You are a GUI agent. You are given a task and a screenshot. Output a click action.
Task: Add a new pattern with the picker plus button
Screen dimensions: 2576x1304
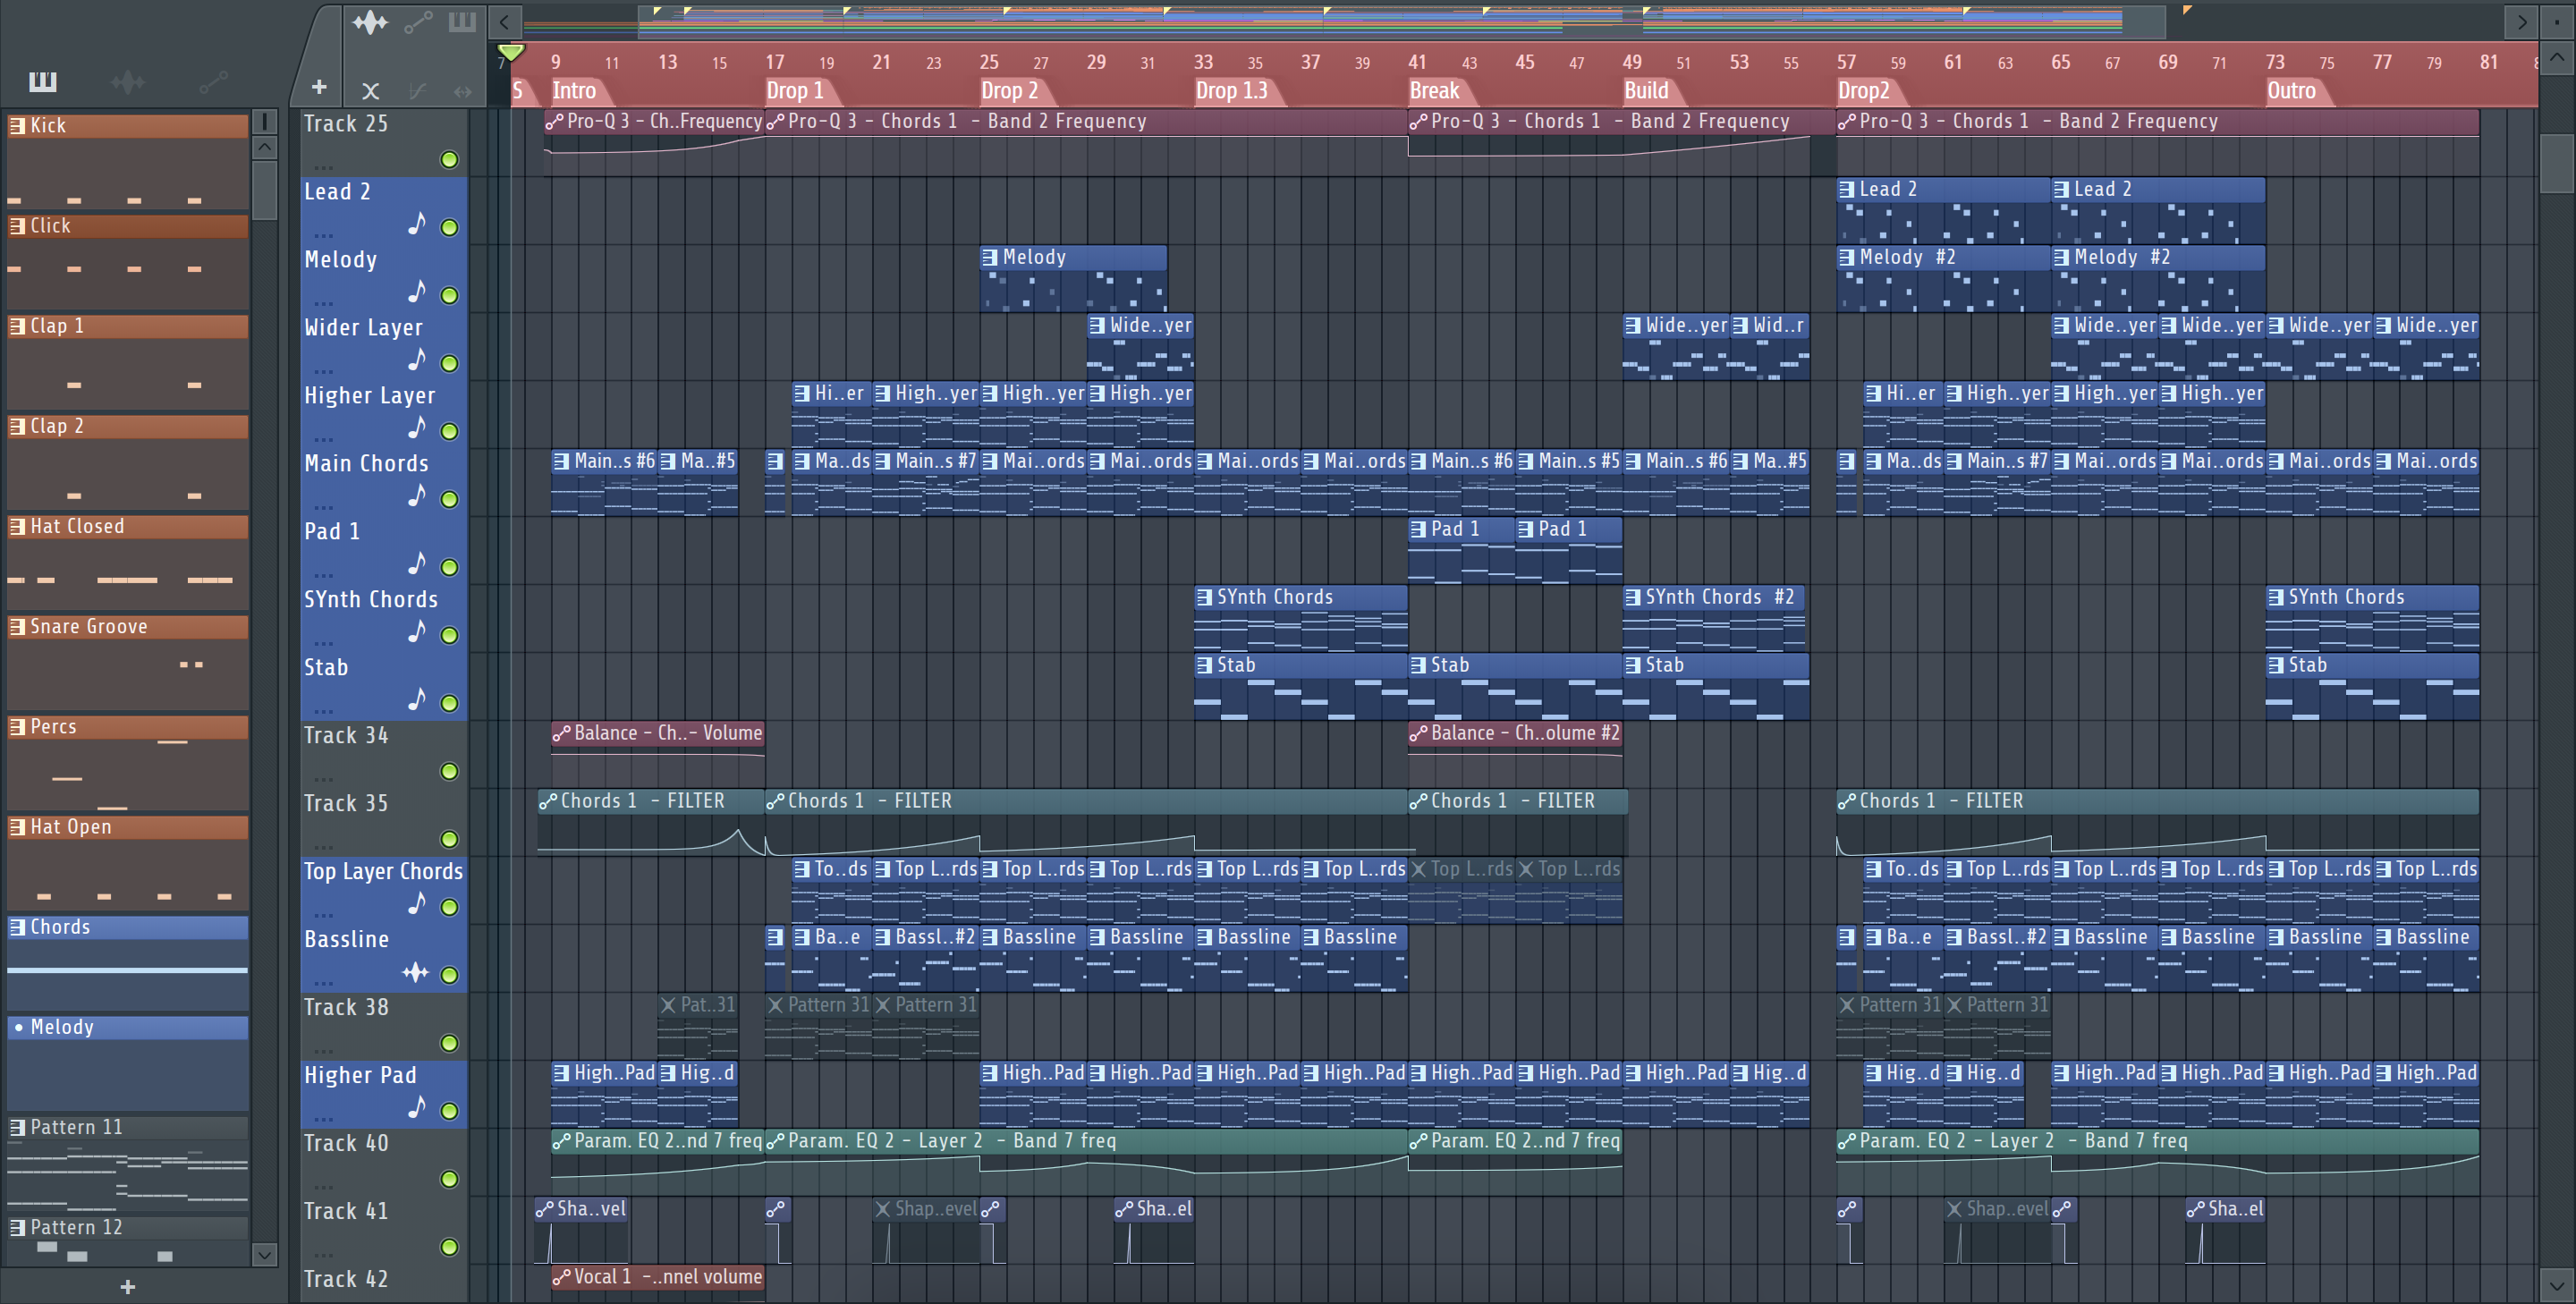(x=127, y=1287)
